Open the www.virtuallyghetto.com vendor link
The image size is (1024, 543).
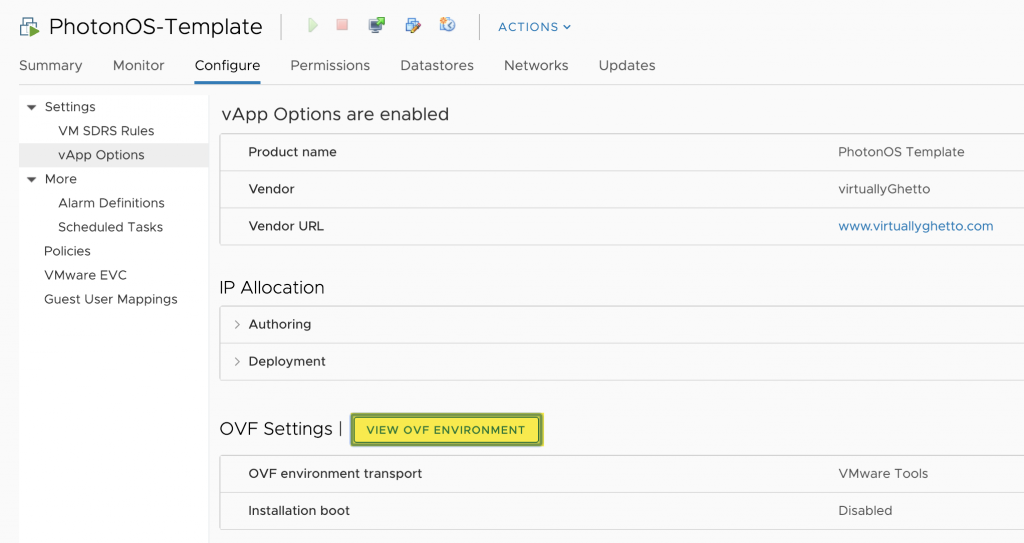pyautogui.click(x=915, y=226)
